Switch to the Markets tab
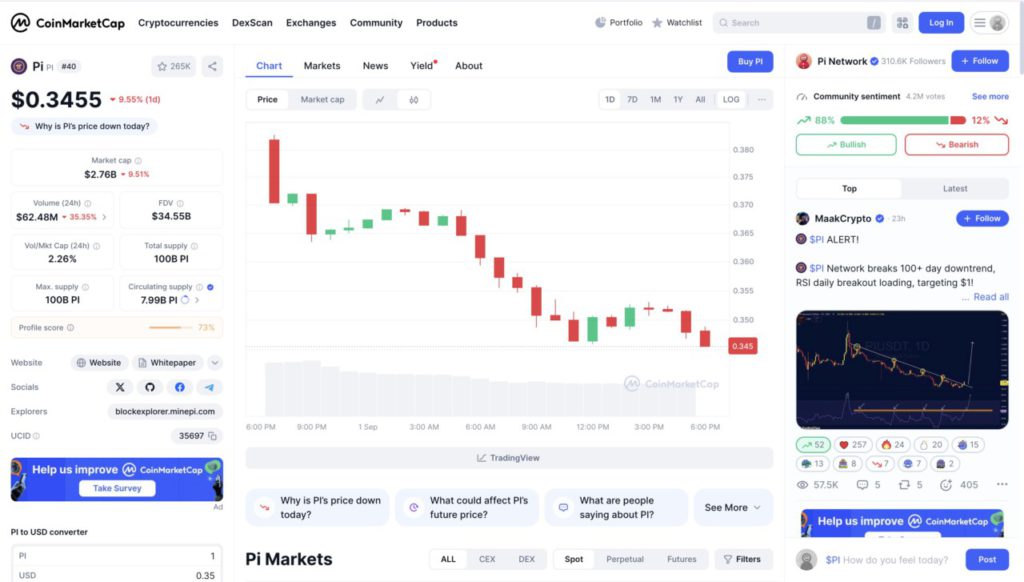1024x582 pixels. [x=322, y=66]
